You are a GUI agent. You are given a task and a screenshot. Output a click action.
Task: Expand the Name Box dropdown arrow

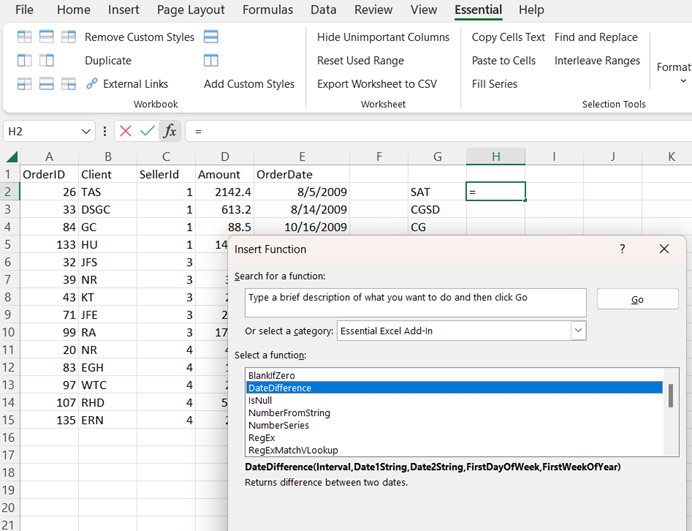click(x=87, y=131)
